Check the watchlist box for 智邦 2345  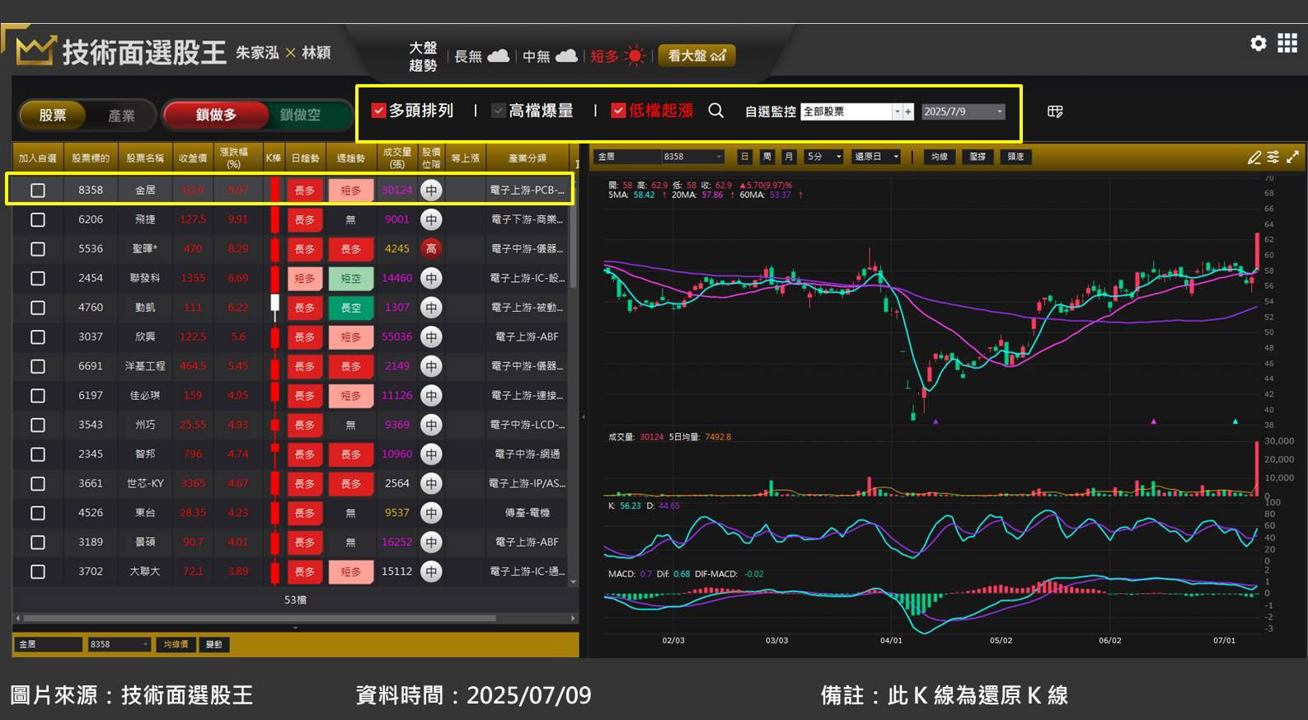tap(38, 454)
